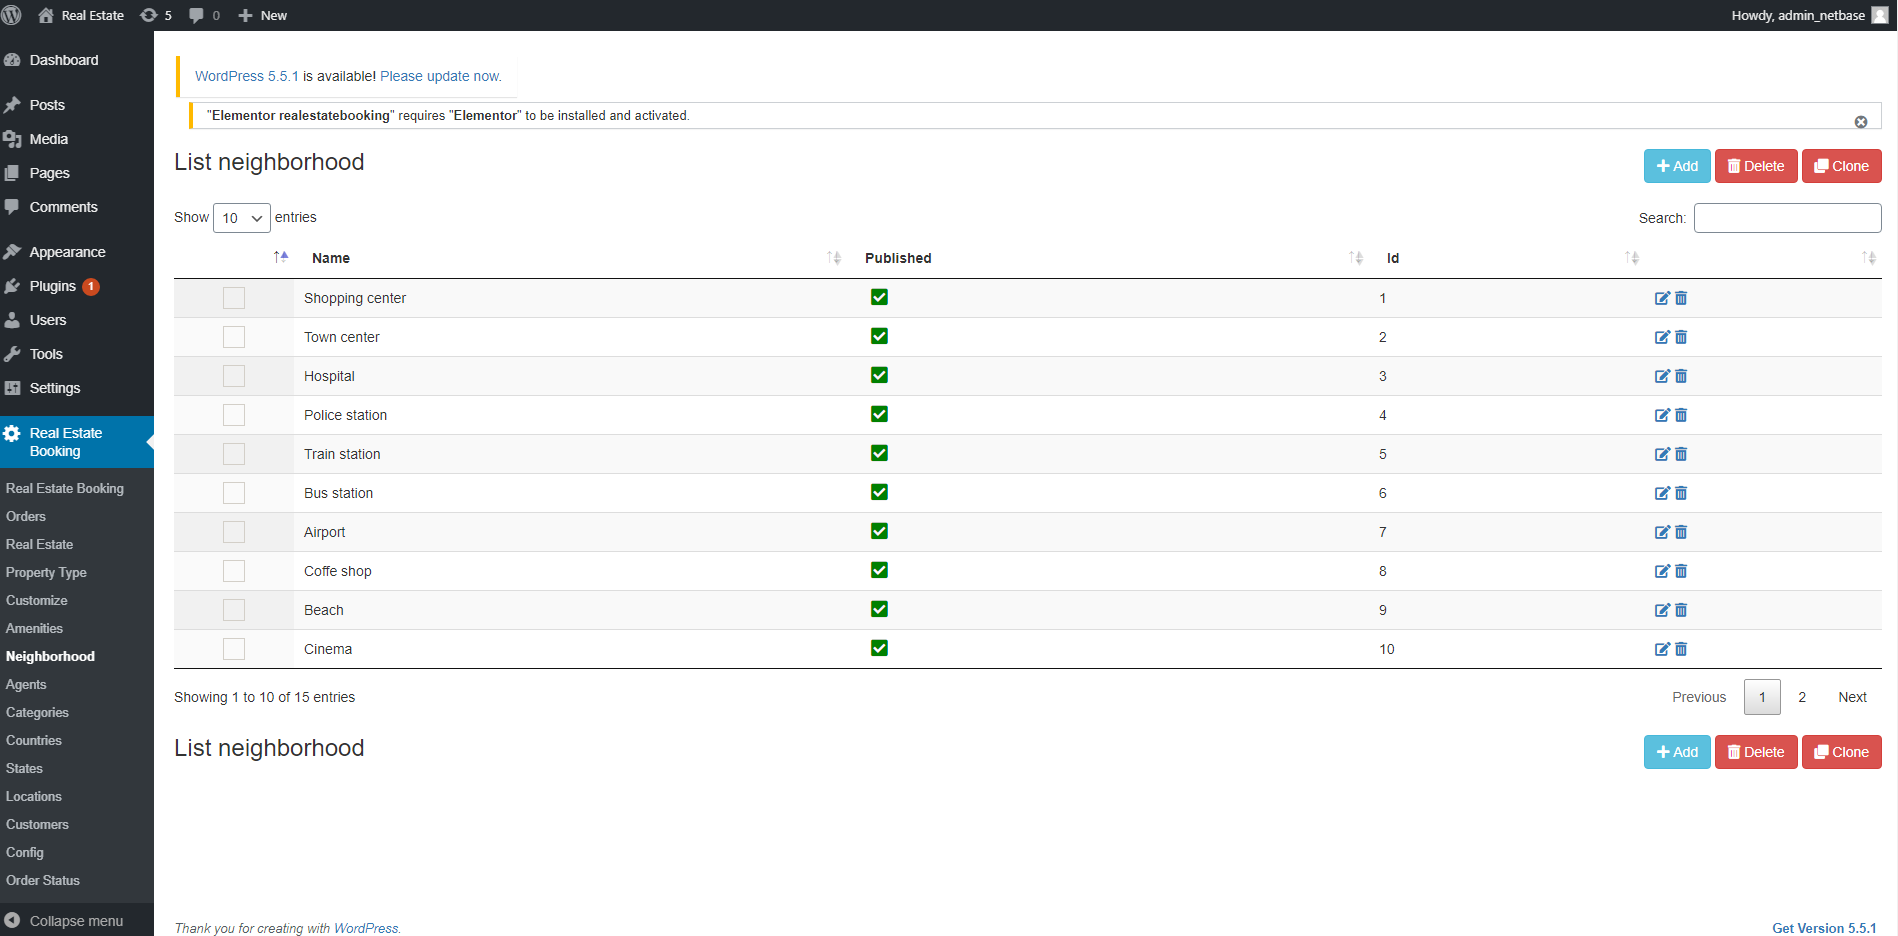Screen dimensions: 1898x936
Task: Go to page 2 of the list
Action: [1801, 697]
